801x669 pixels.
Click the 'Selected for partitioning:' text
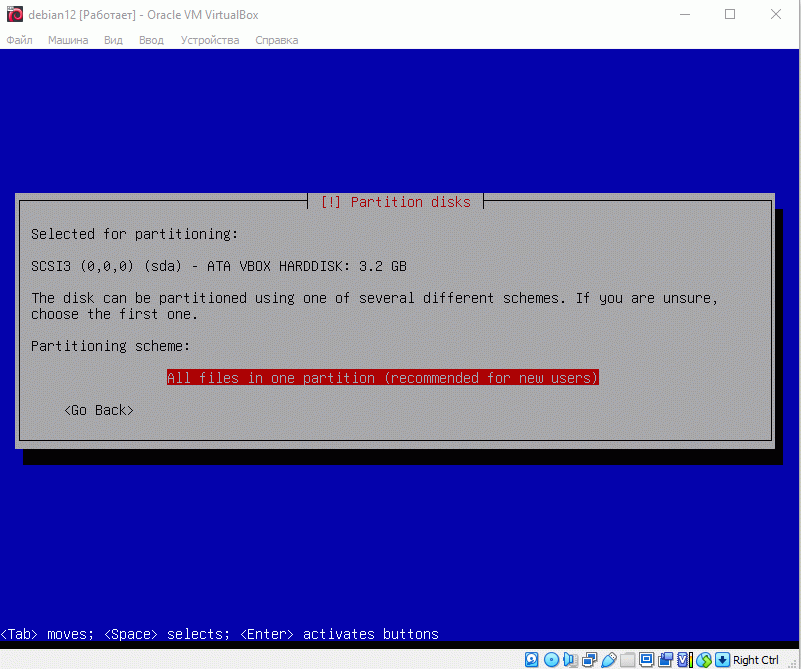[x=134, y=234]
